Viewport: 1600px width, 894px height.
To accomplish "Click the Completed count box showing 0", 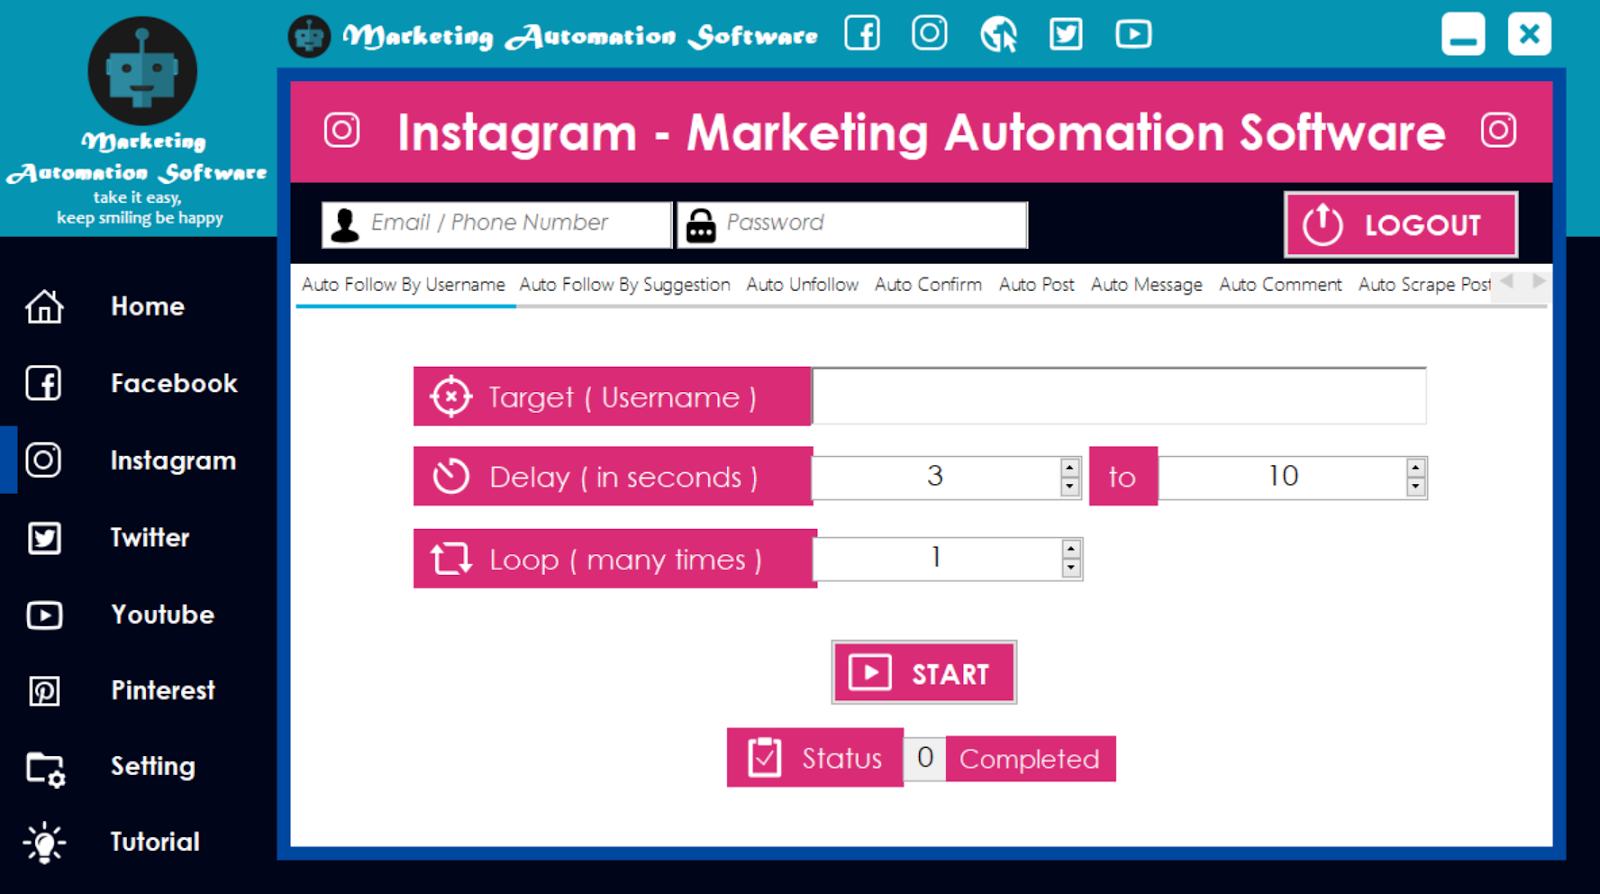I will tap(925, 758).
